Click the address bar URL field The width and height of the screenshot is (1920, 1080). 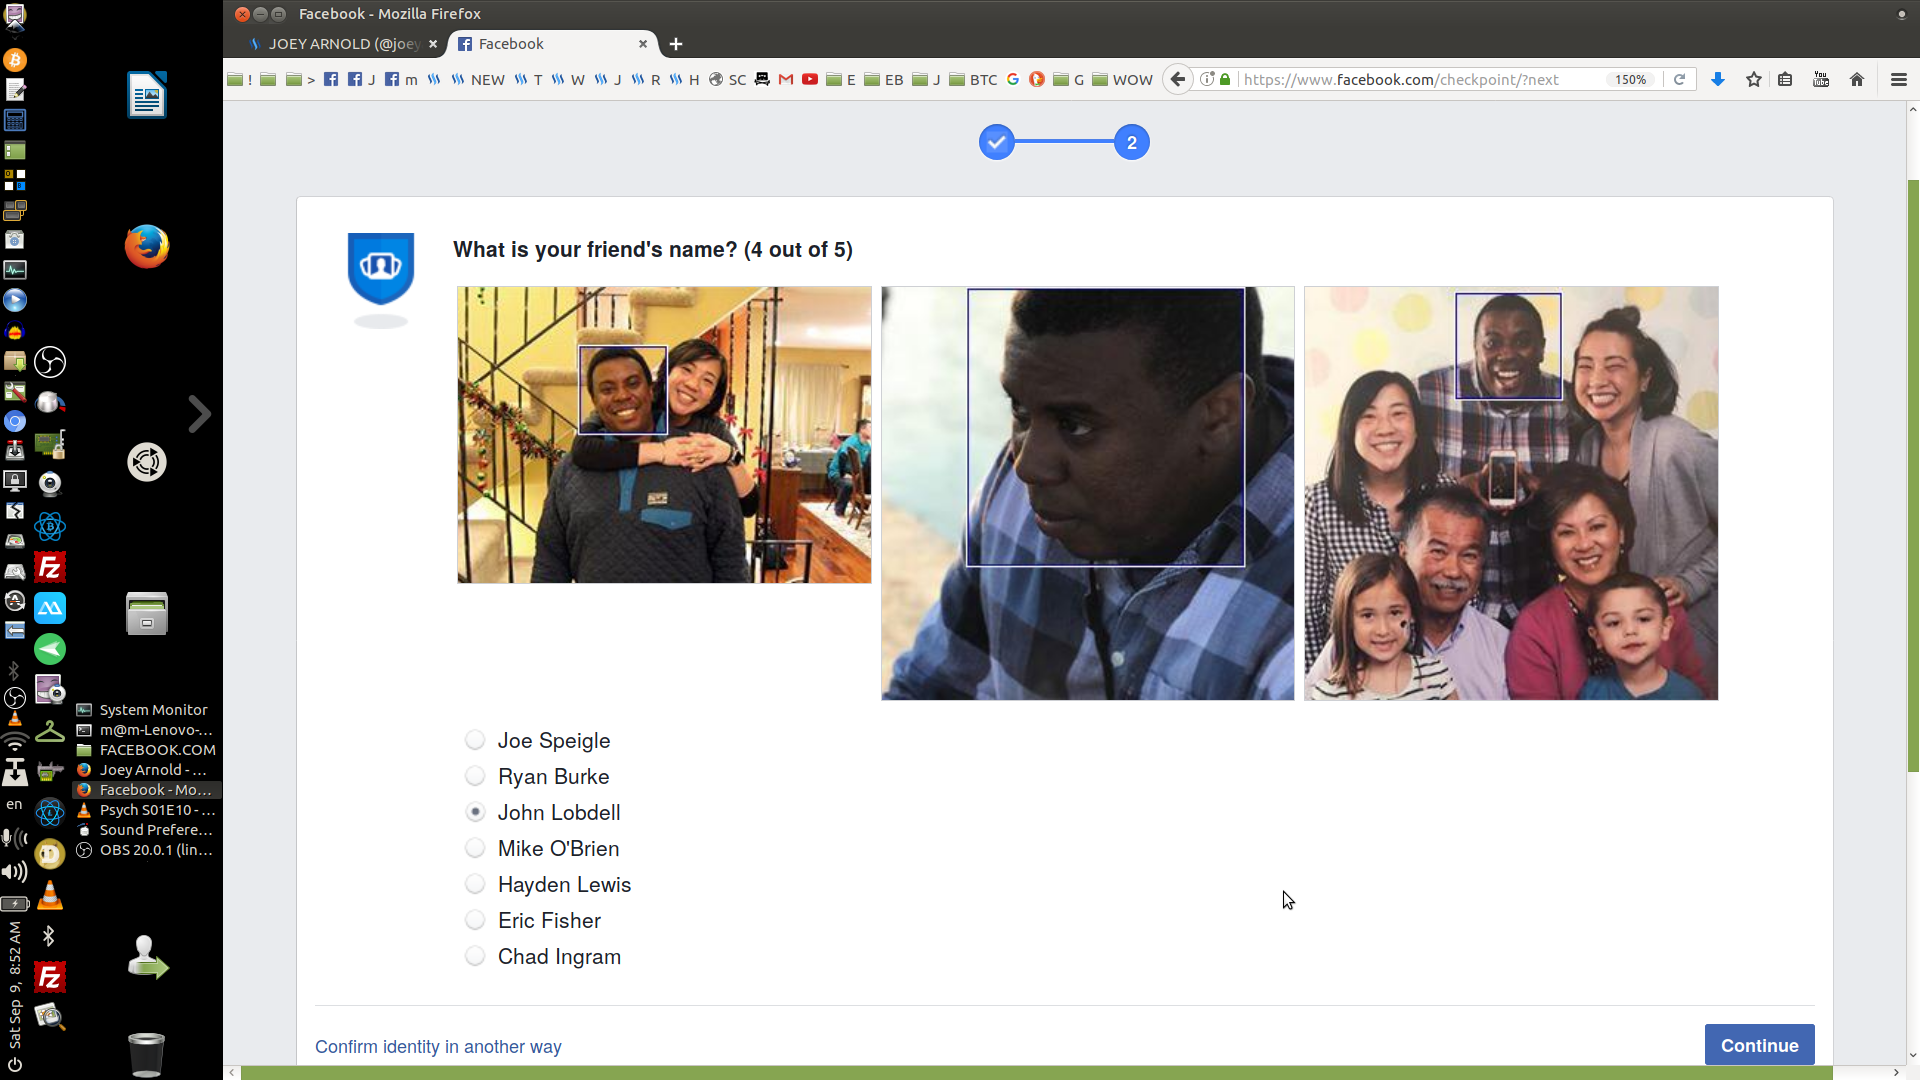1420,79
